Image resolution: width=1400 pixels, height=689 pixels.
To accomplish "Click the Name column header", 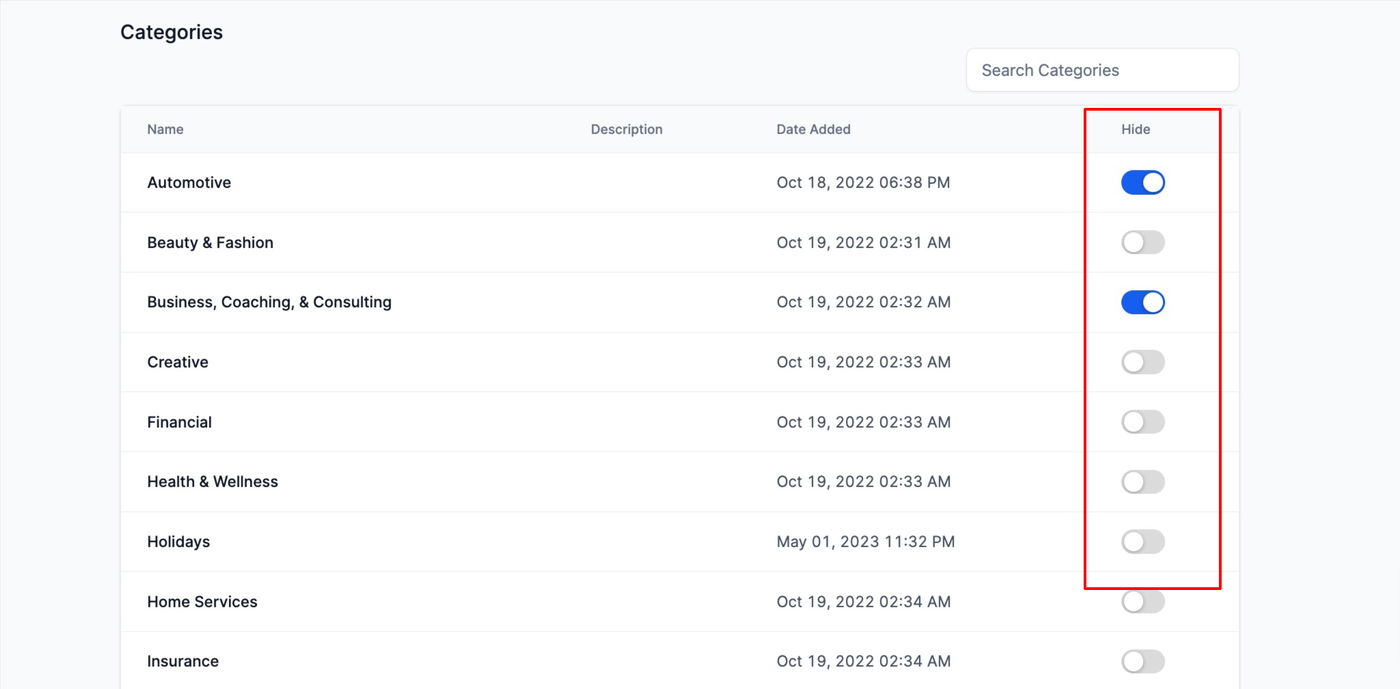I will (165, 129).
